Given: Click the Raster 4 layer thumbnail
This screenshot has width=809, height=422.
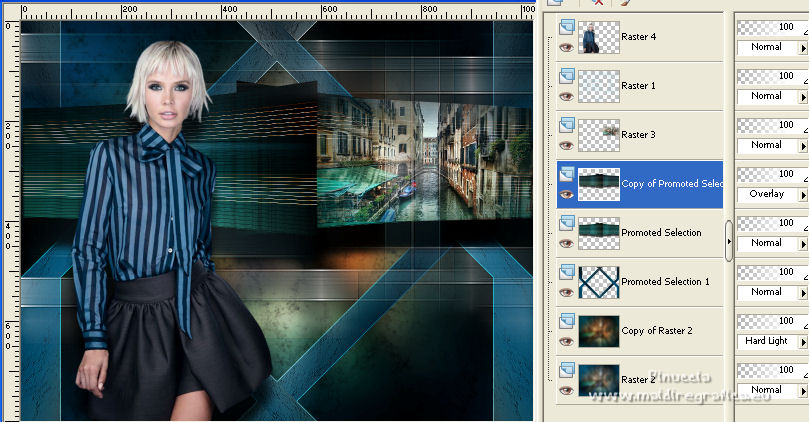Looking at the screenshot, I should pyautogui.click(x=598, y=37).
